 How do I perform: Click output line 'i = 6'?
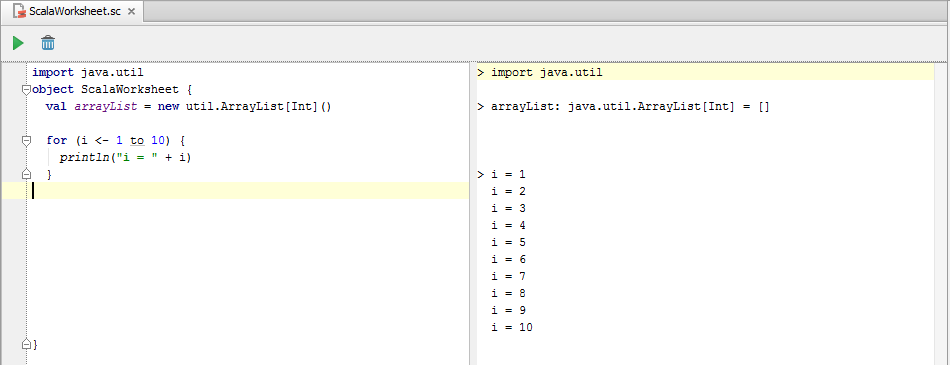tap(508, 260)
